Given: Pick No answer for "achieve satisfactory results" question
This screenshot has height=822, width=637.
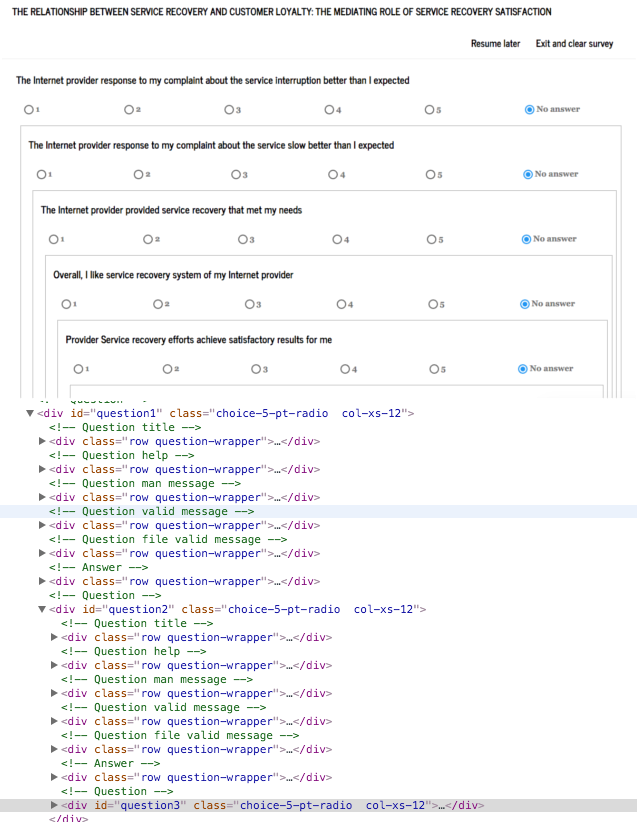Looking at the screenshot, I should coord(523,369).
